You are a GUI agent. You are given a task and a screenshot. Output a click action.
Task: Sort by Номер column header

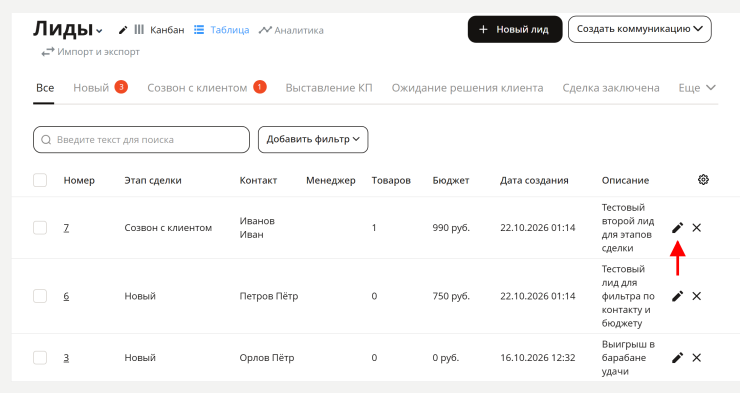coord(79,180)
